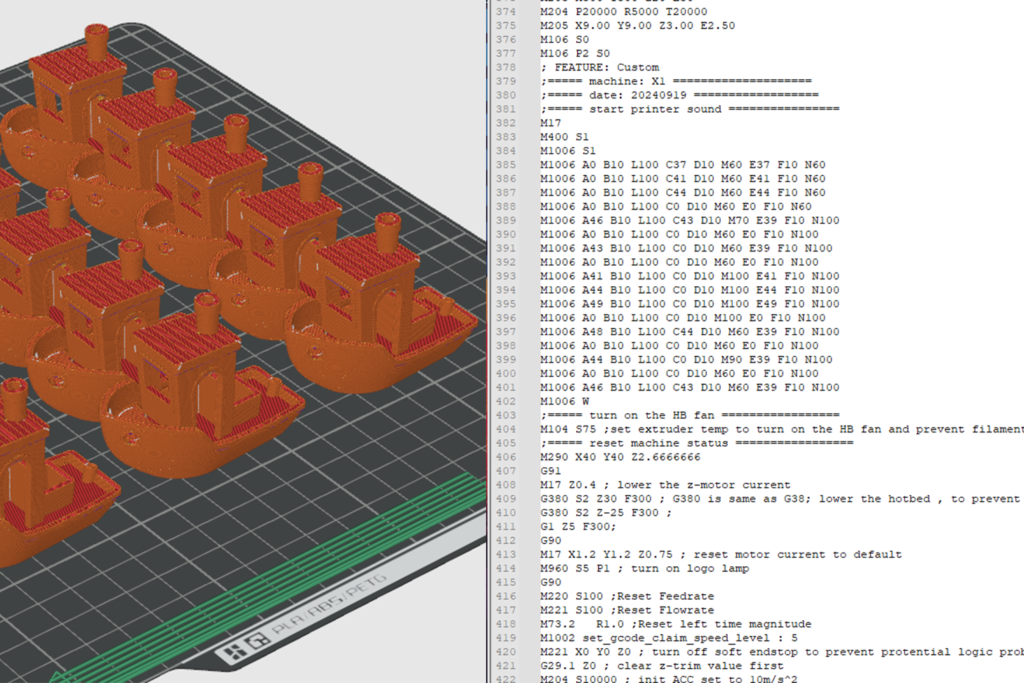Viewport: 1024px width, 683px height.
Task: Click the M1006 line on line 388
Action: [x=676, y=206]
